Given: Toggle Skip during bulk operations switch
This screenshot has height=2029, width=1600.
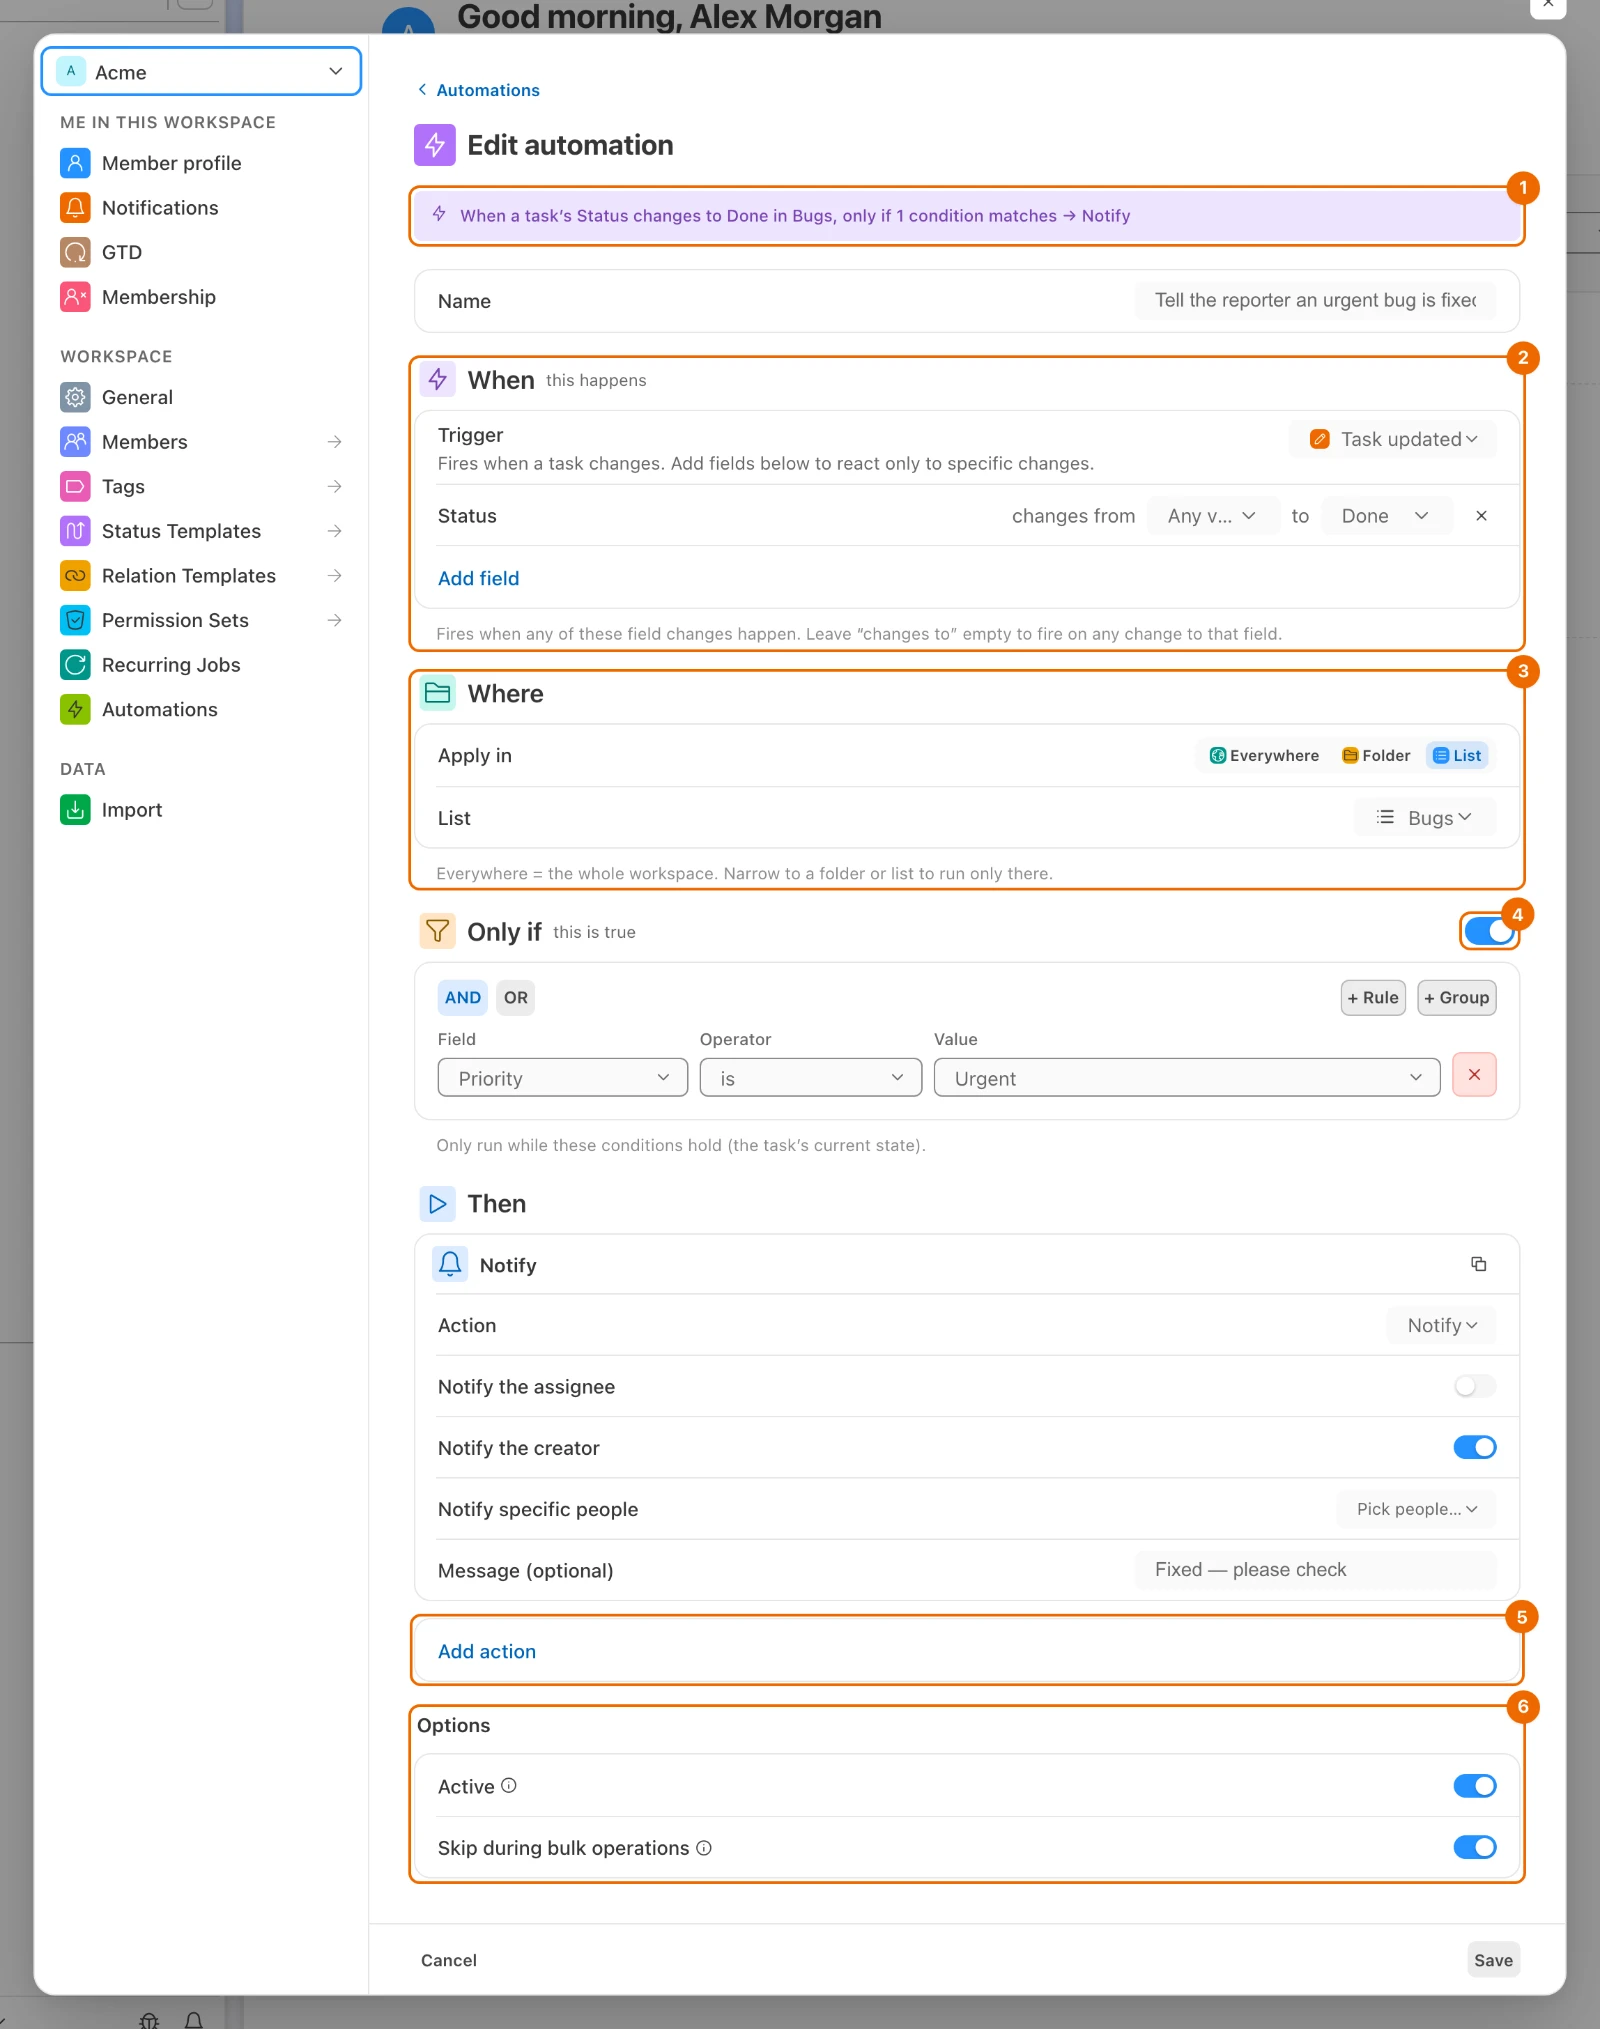Looking at the screenshot, I should coord(1475,1847).
